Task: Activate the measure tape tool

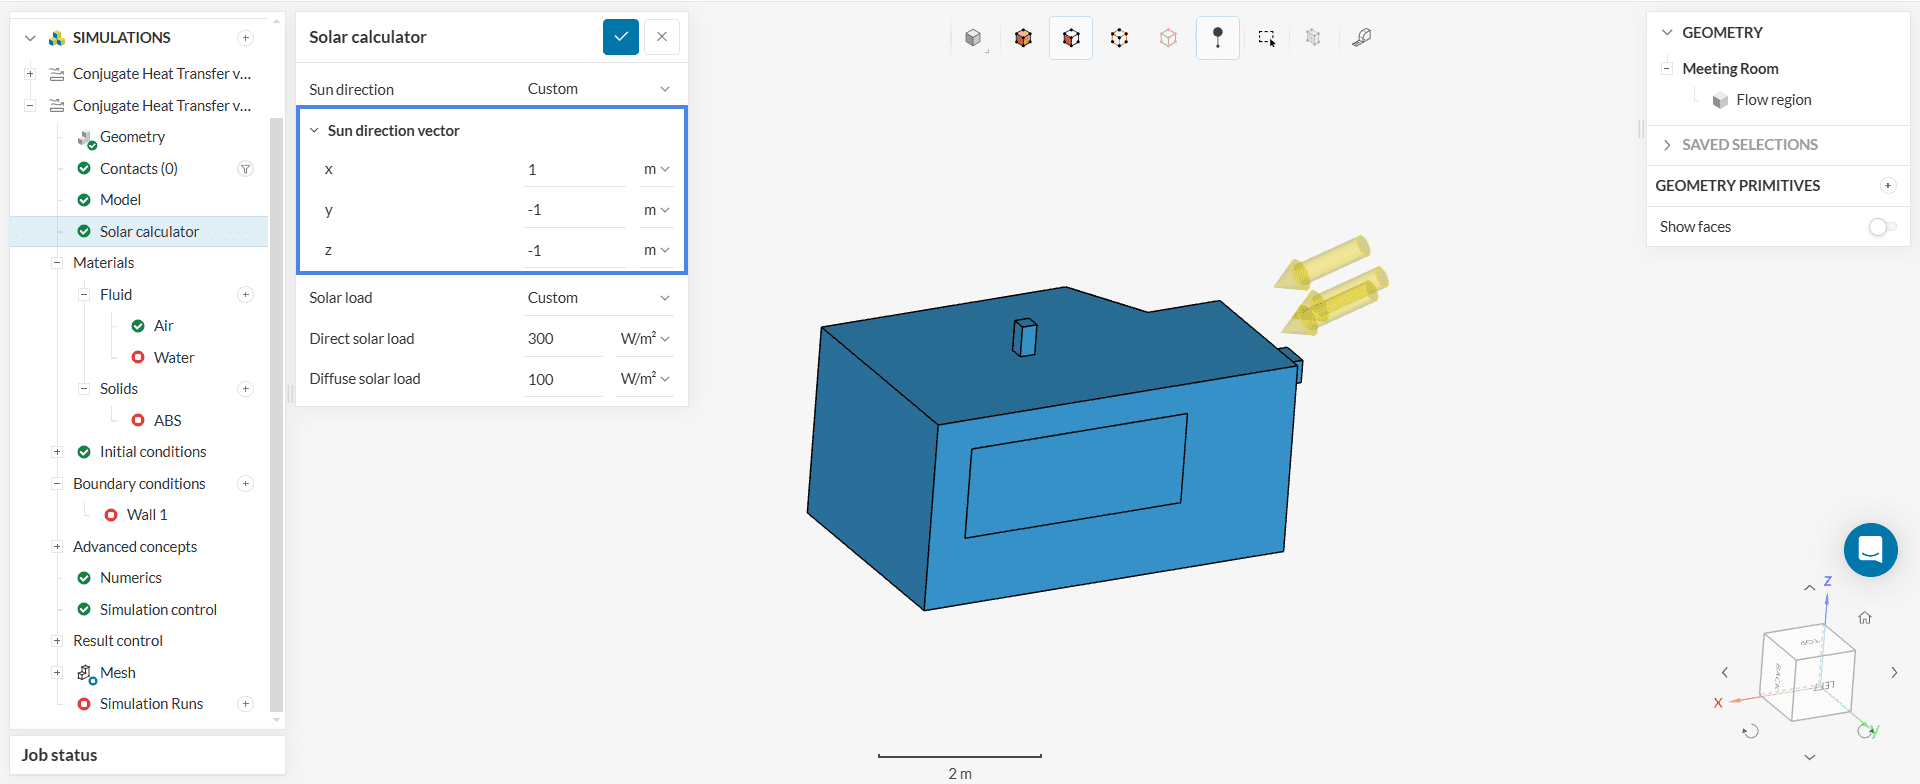Action: coord(1361,38)
